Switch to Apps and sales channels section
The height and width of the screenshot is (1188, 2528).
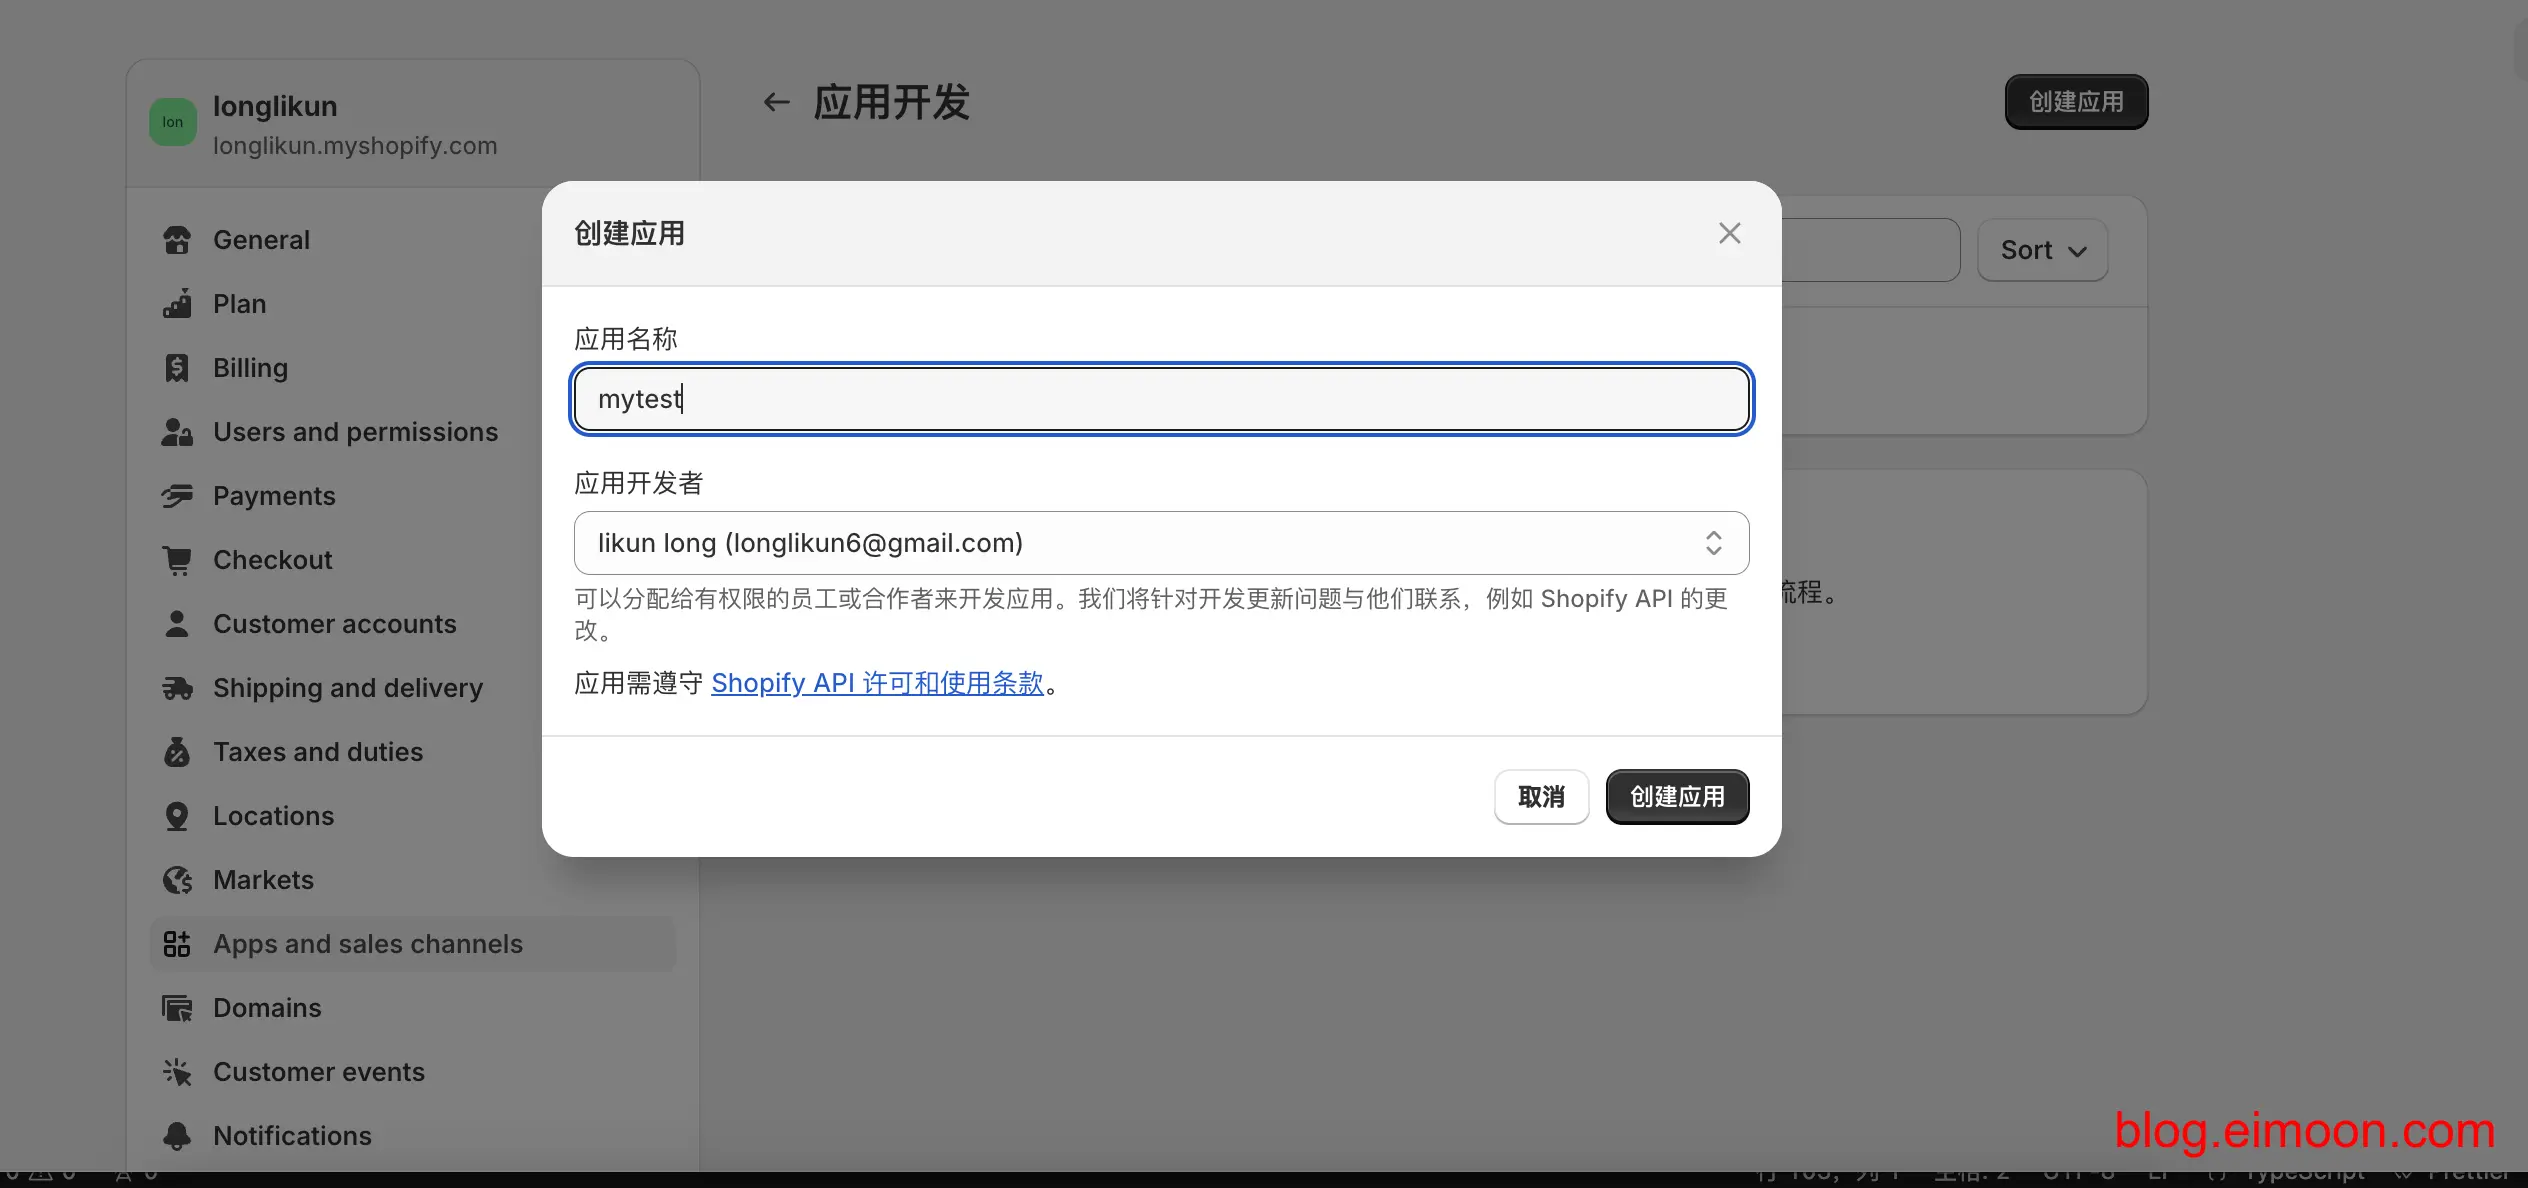(x=368, y=944)
